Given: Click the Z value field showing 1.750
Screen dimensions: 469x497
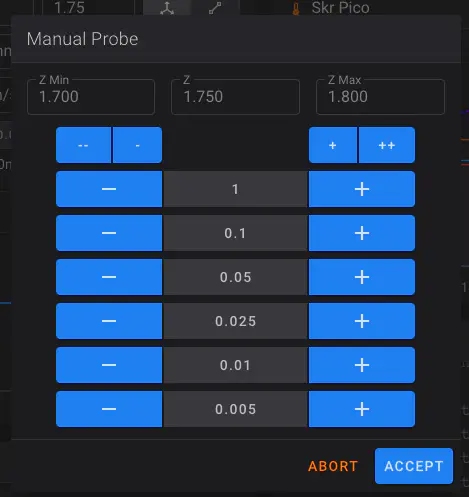Looking at the screenshot, I should pyautogui.click(x=235, y=97).
